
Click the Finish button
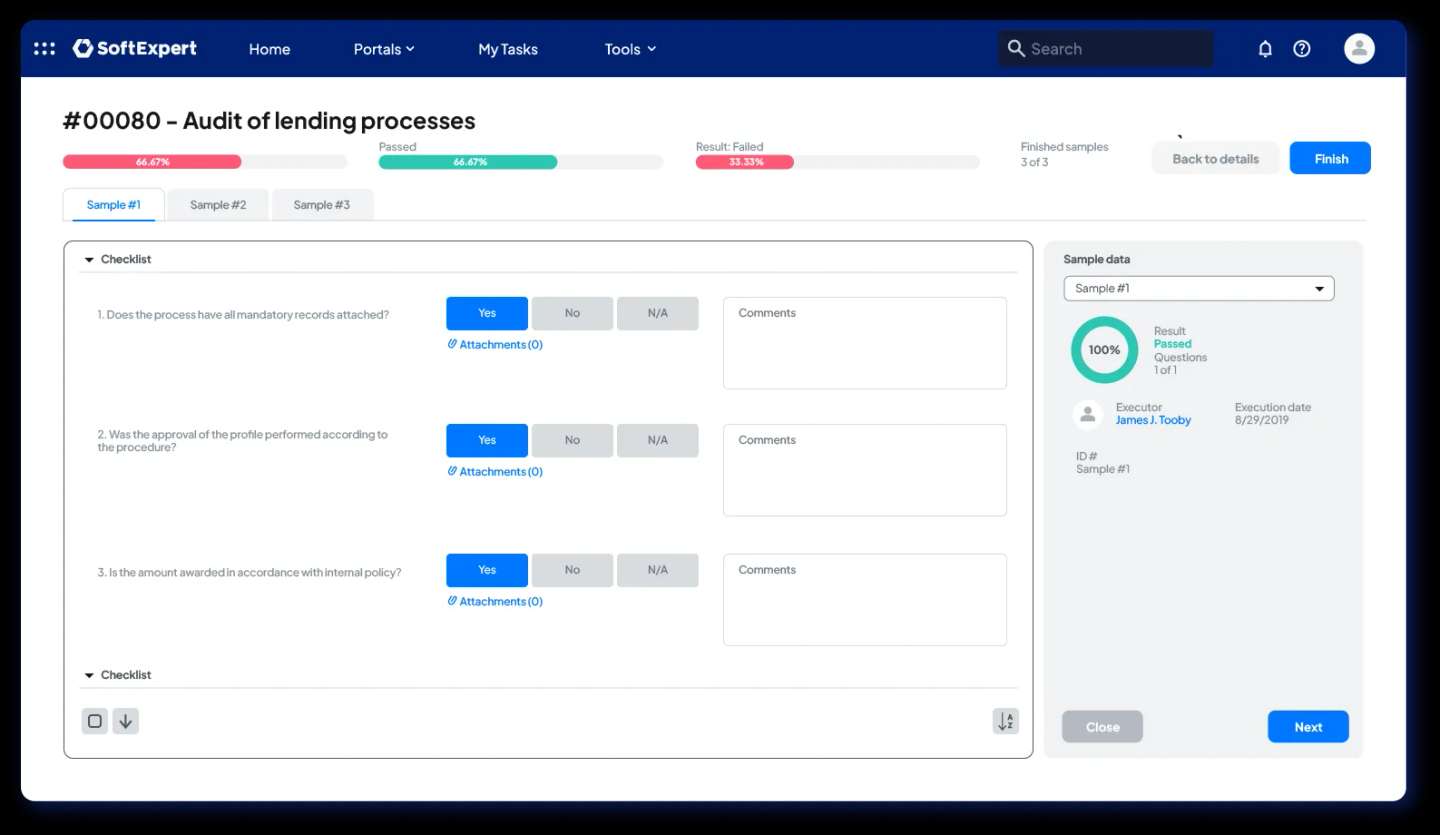coord(1330,158)
